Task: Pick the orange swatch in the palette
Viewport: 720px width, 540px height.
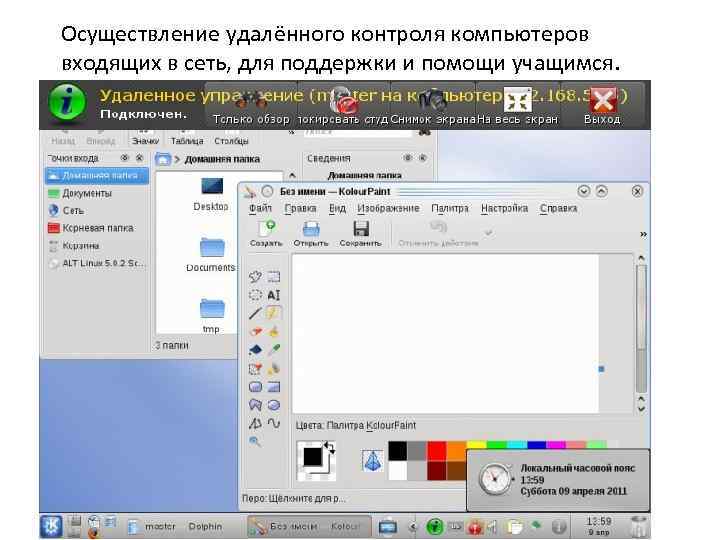Action: click(456, 450)
